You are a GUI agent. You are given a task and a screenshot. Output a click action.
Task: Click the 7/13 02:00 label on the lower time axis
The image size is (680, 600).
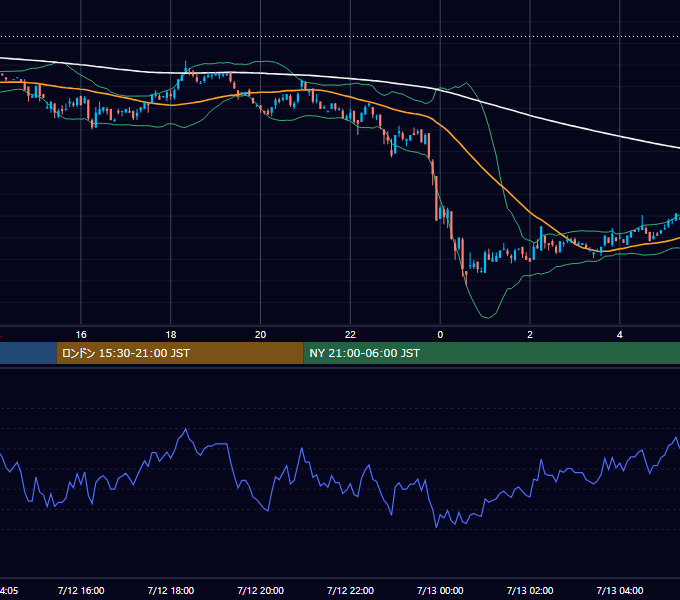tap(530, 590)
